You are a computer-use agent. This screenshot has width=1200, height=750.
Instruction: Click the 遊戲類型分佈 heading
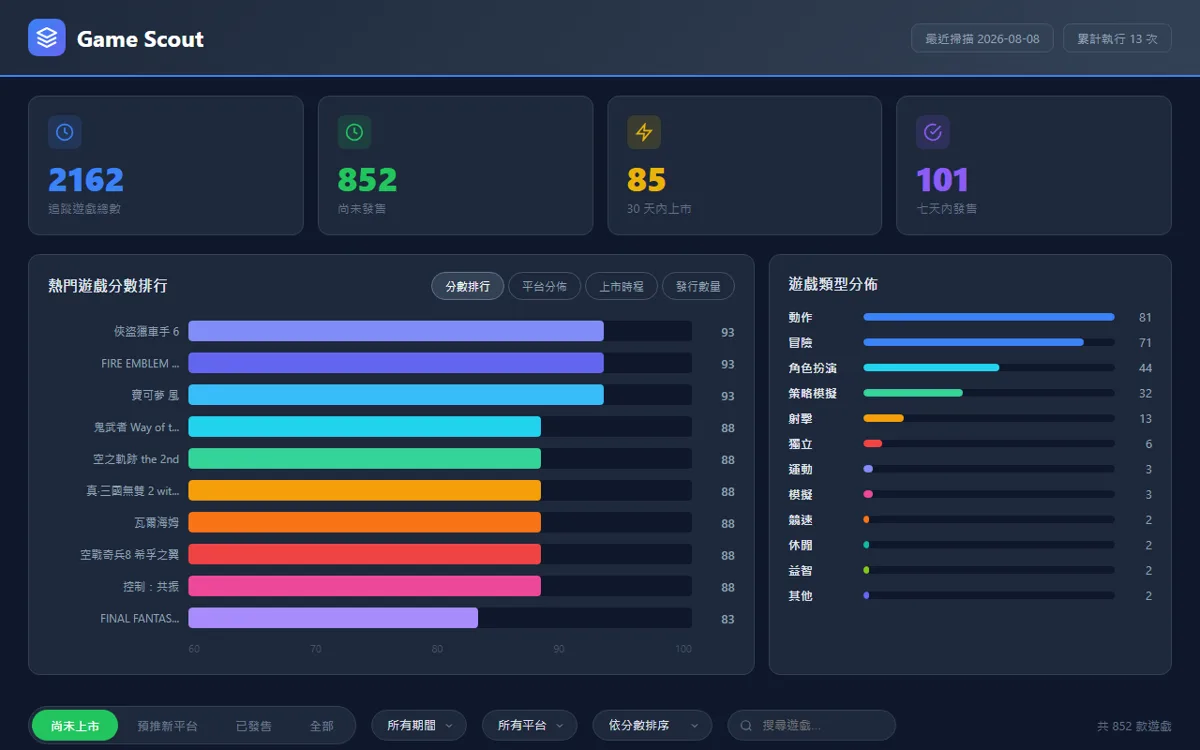point(833,285)
